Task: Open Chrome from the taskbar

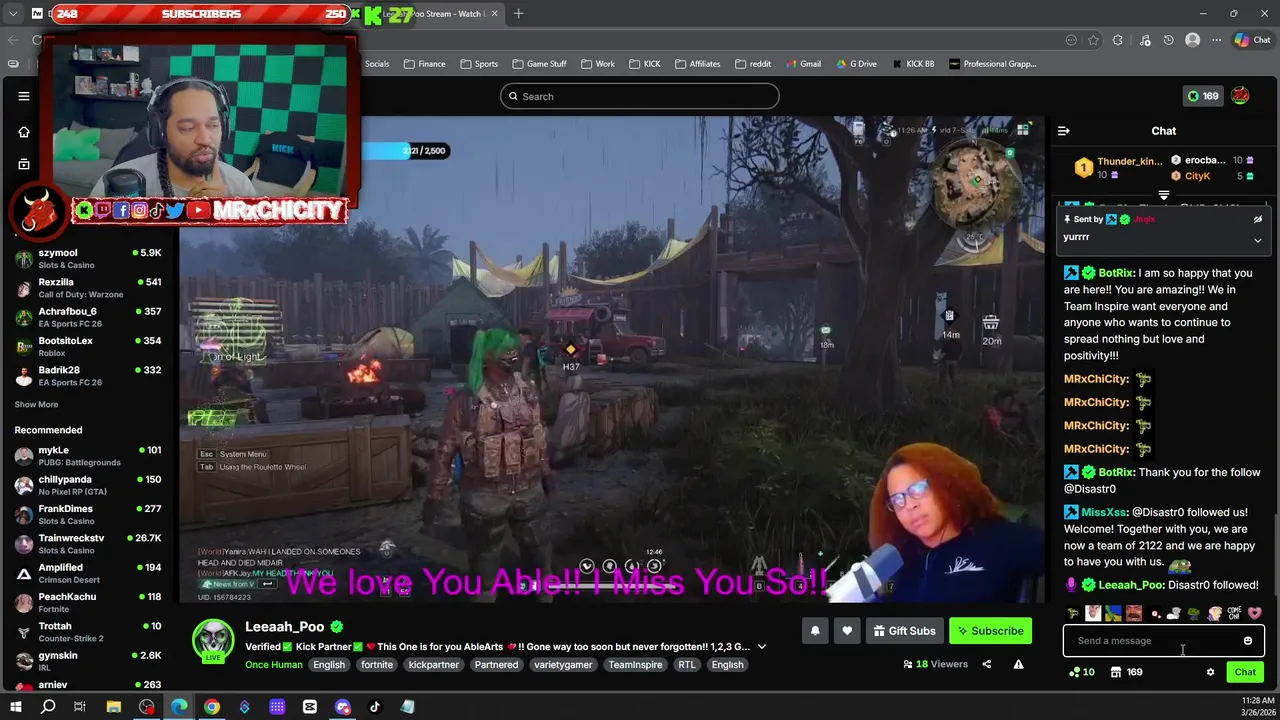Action: tap(212, 707)
